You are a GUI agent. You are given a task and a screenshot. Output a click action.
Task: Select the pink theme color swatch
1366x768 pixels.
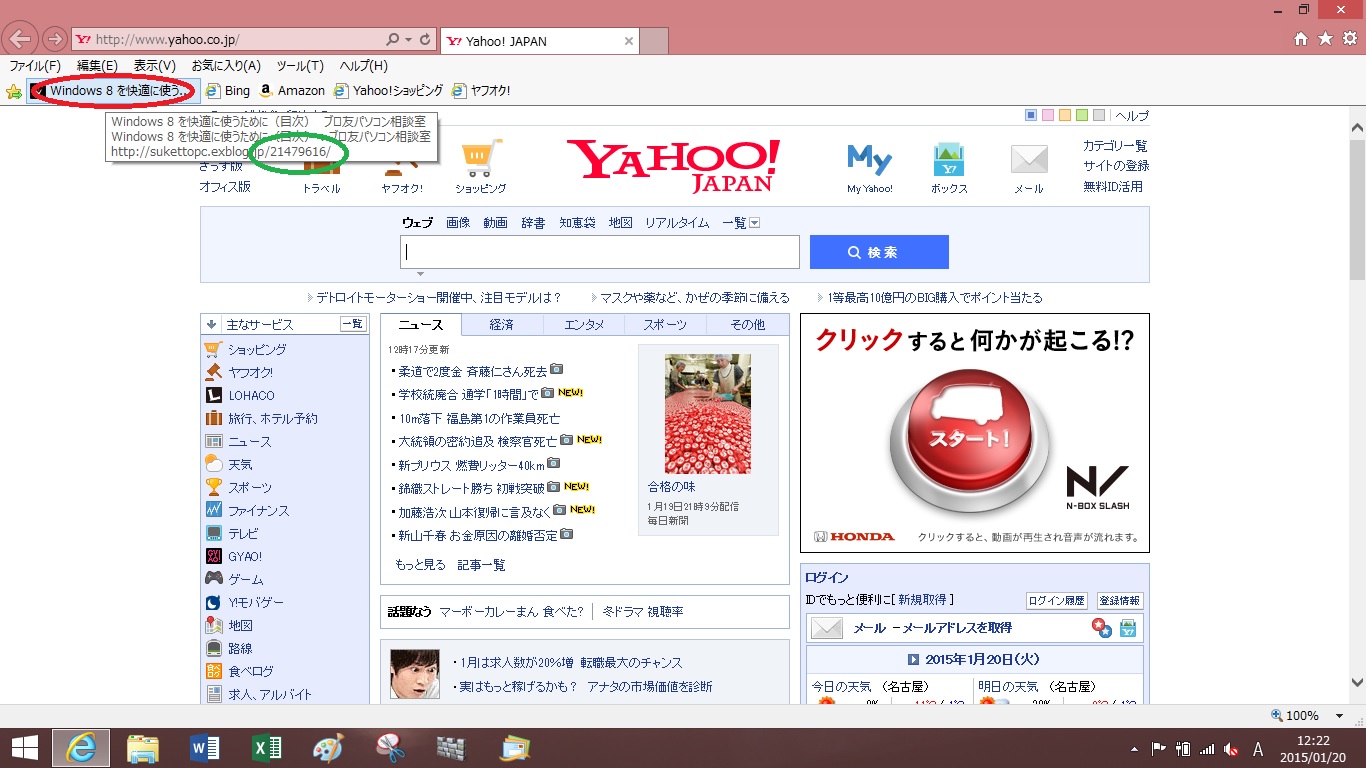pyautogui.click(x=1048, y=115)
